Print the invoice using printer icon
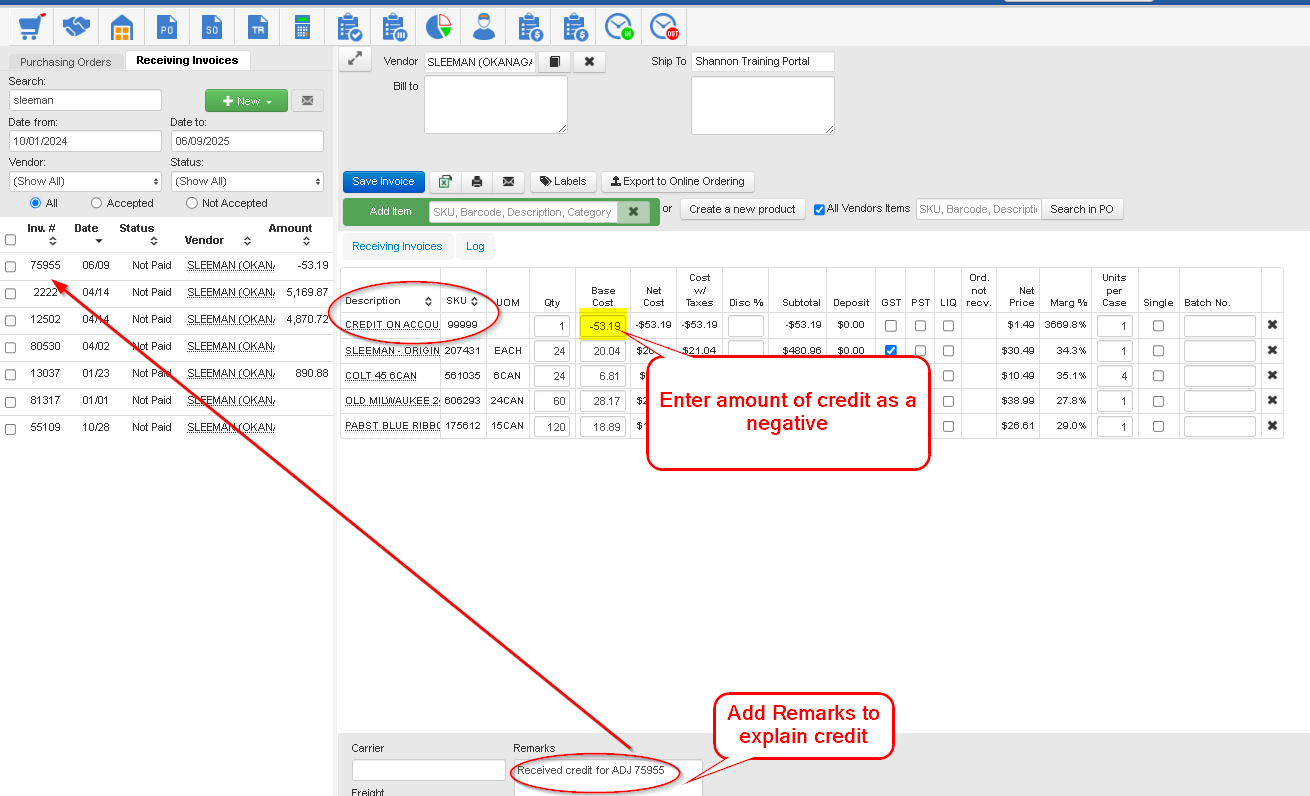The height and width of the screenshot is (796, 1310). [477, 182]
